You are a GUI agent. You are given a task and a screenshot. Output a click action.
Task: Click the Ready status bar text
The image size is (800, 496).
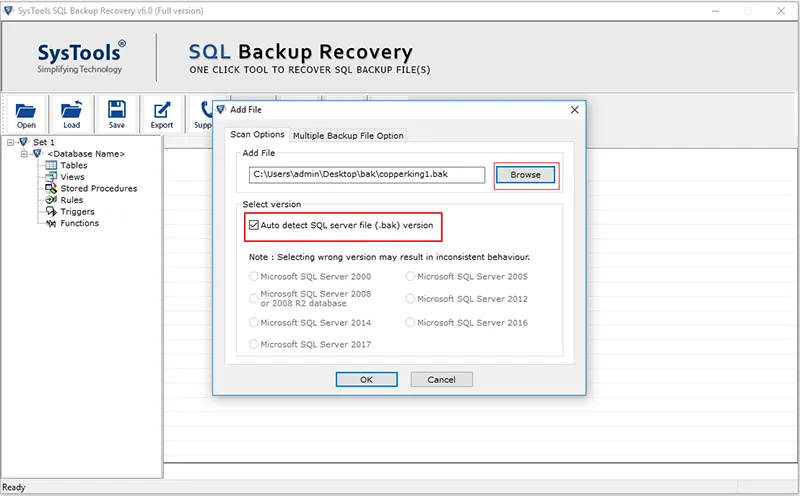(x=14, y=487)
